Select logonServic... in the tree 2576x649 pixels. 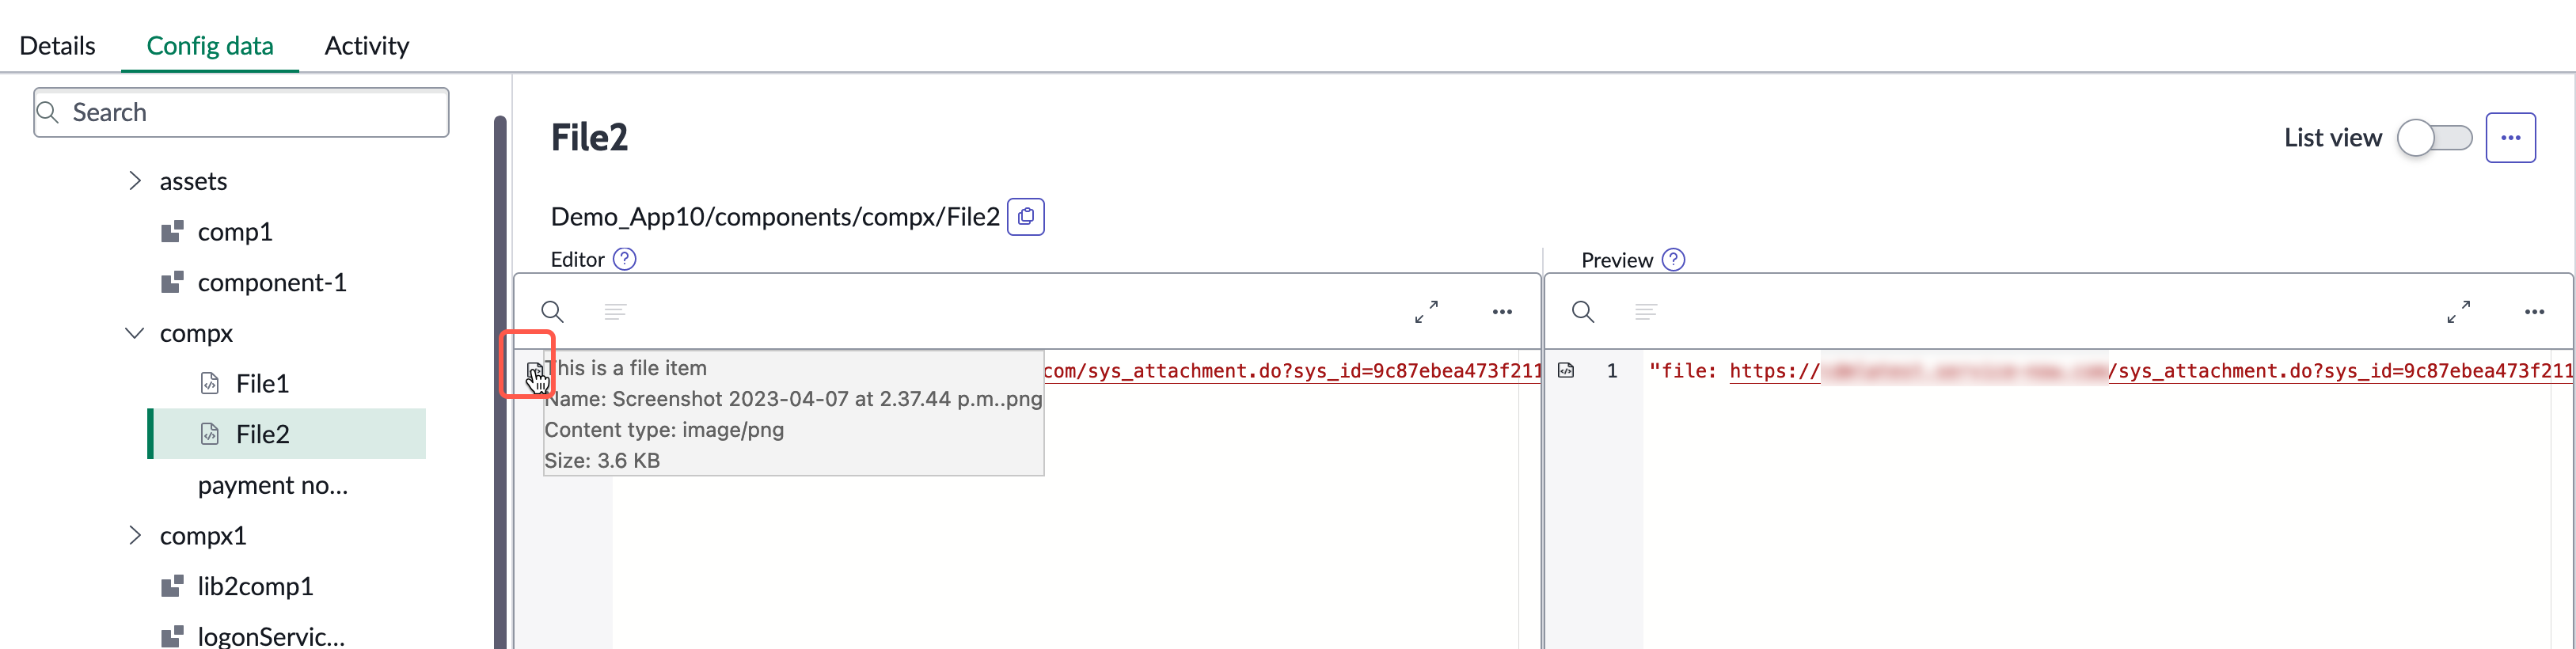pyautogui.click(x=271, y=636)
